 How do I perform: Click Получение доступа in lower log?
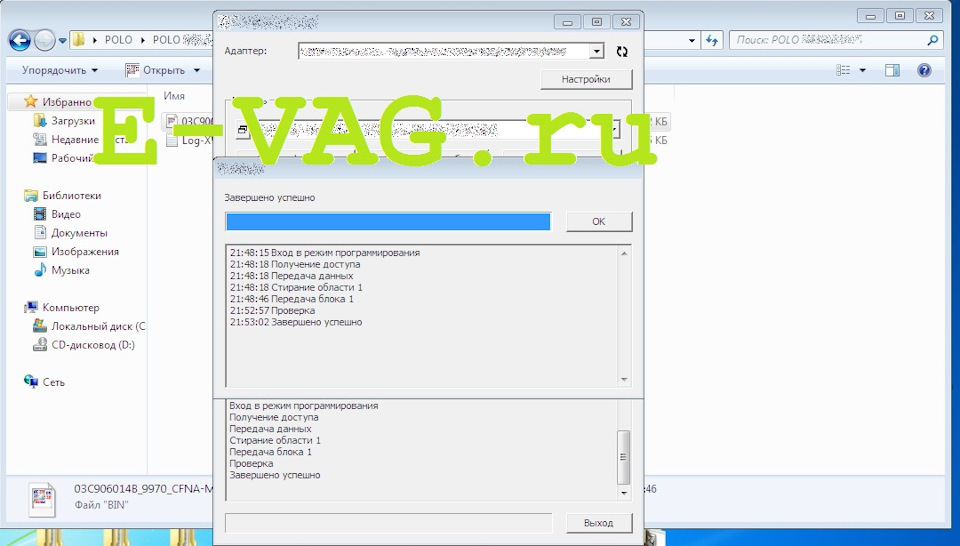click(274, 417)
